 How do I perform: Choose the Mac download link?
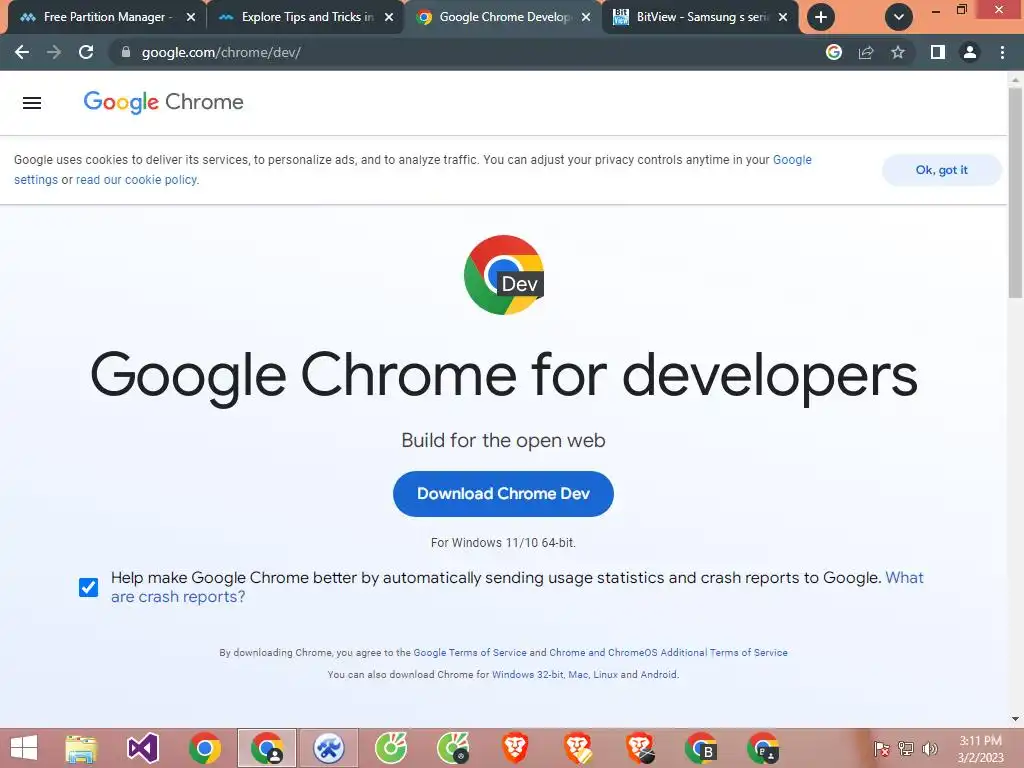pos(578,675)
